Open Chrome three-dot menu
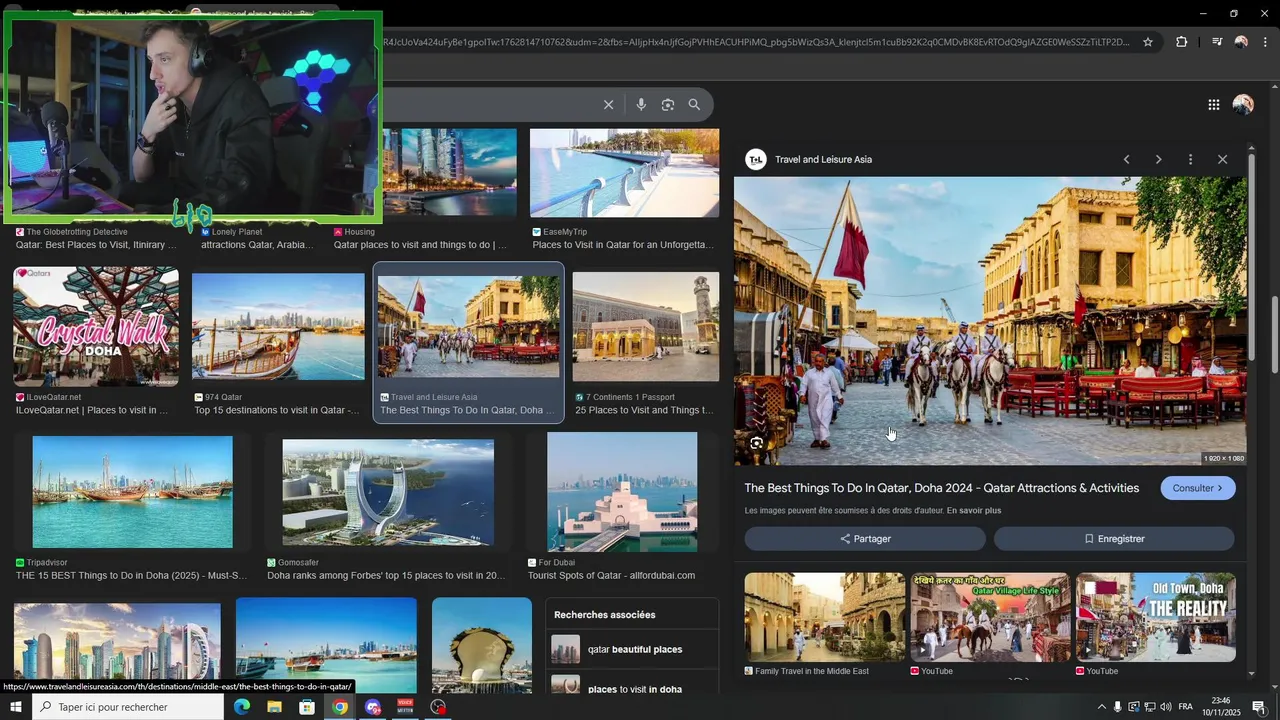Screen dimensions: 1280x720 1265,42
